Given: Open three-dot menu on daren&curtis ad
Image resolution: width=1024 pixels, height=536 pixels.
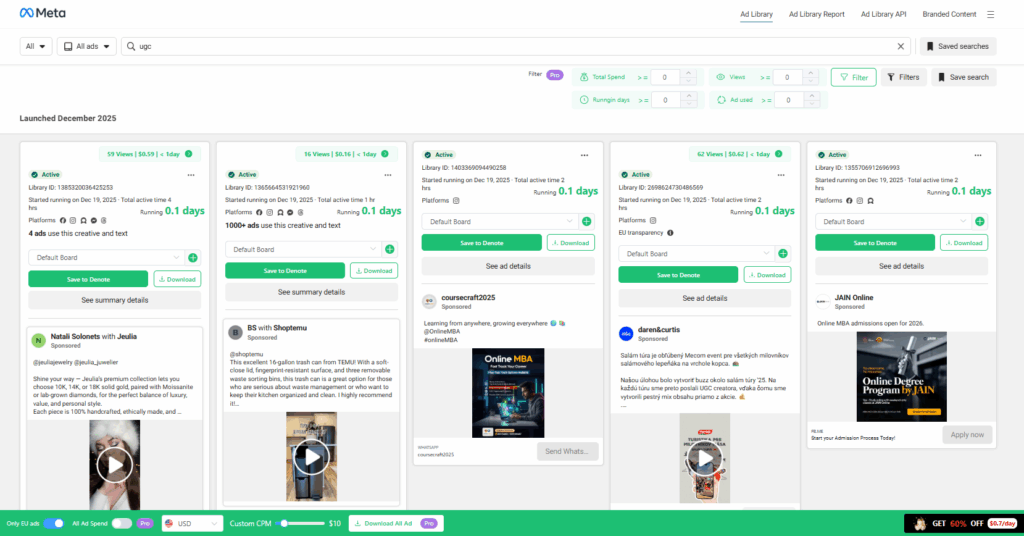Looking at the screenshot, I should click(x=781, y=175).
